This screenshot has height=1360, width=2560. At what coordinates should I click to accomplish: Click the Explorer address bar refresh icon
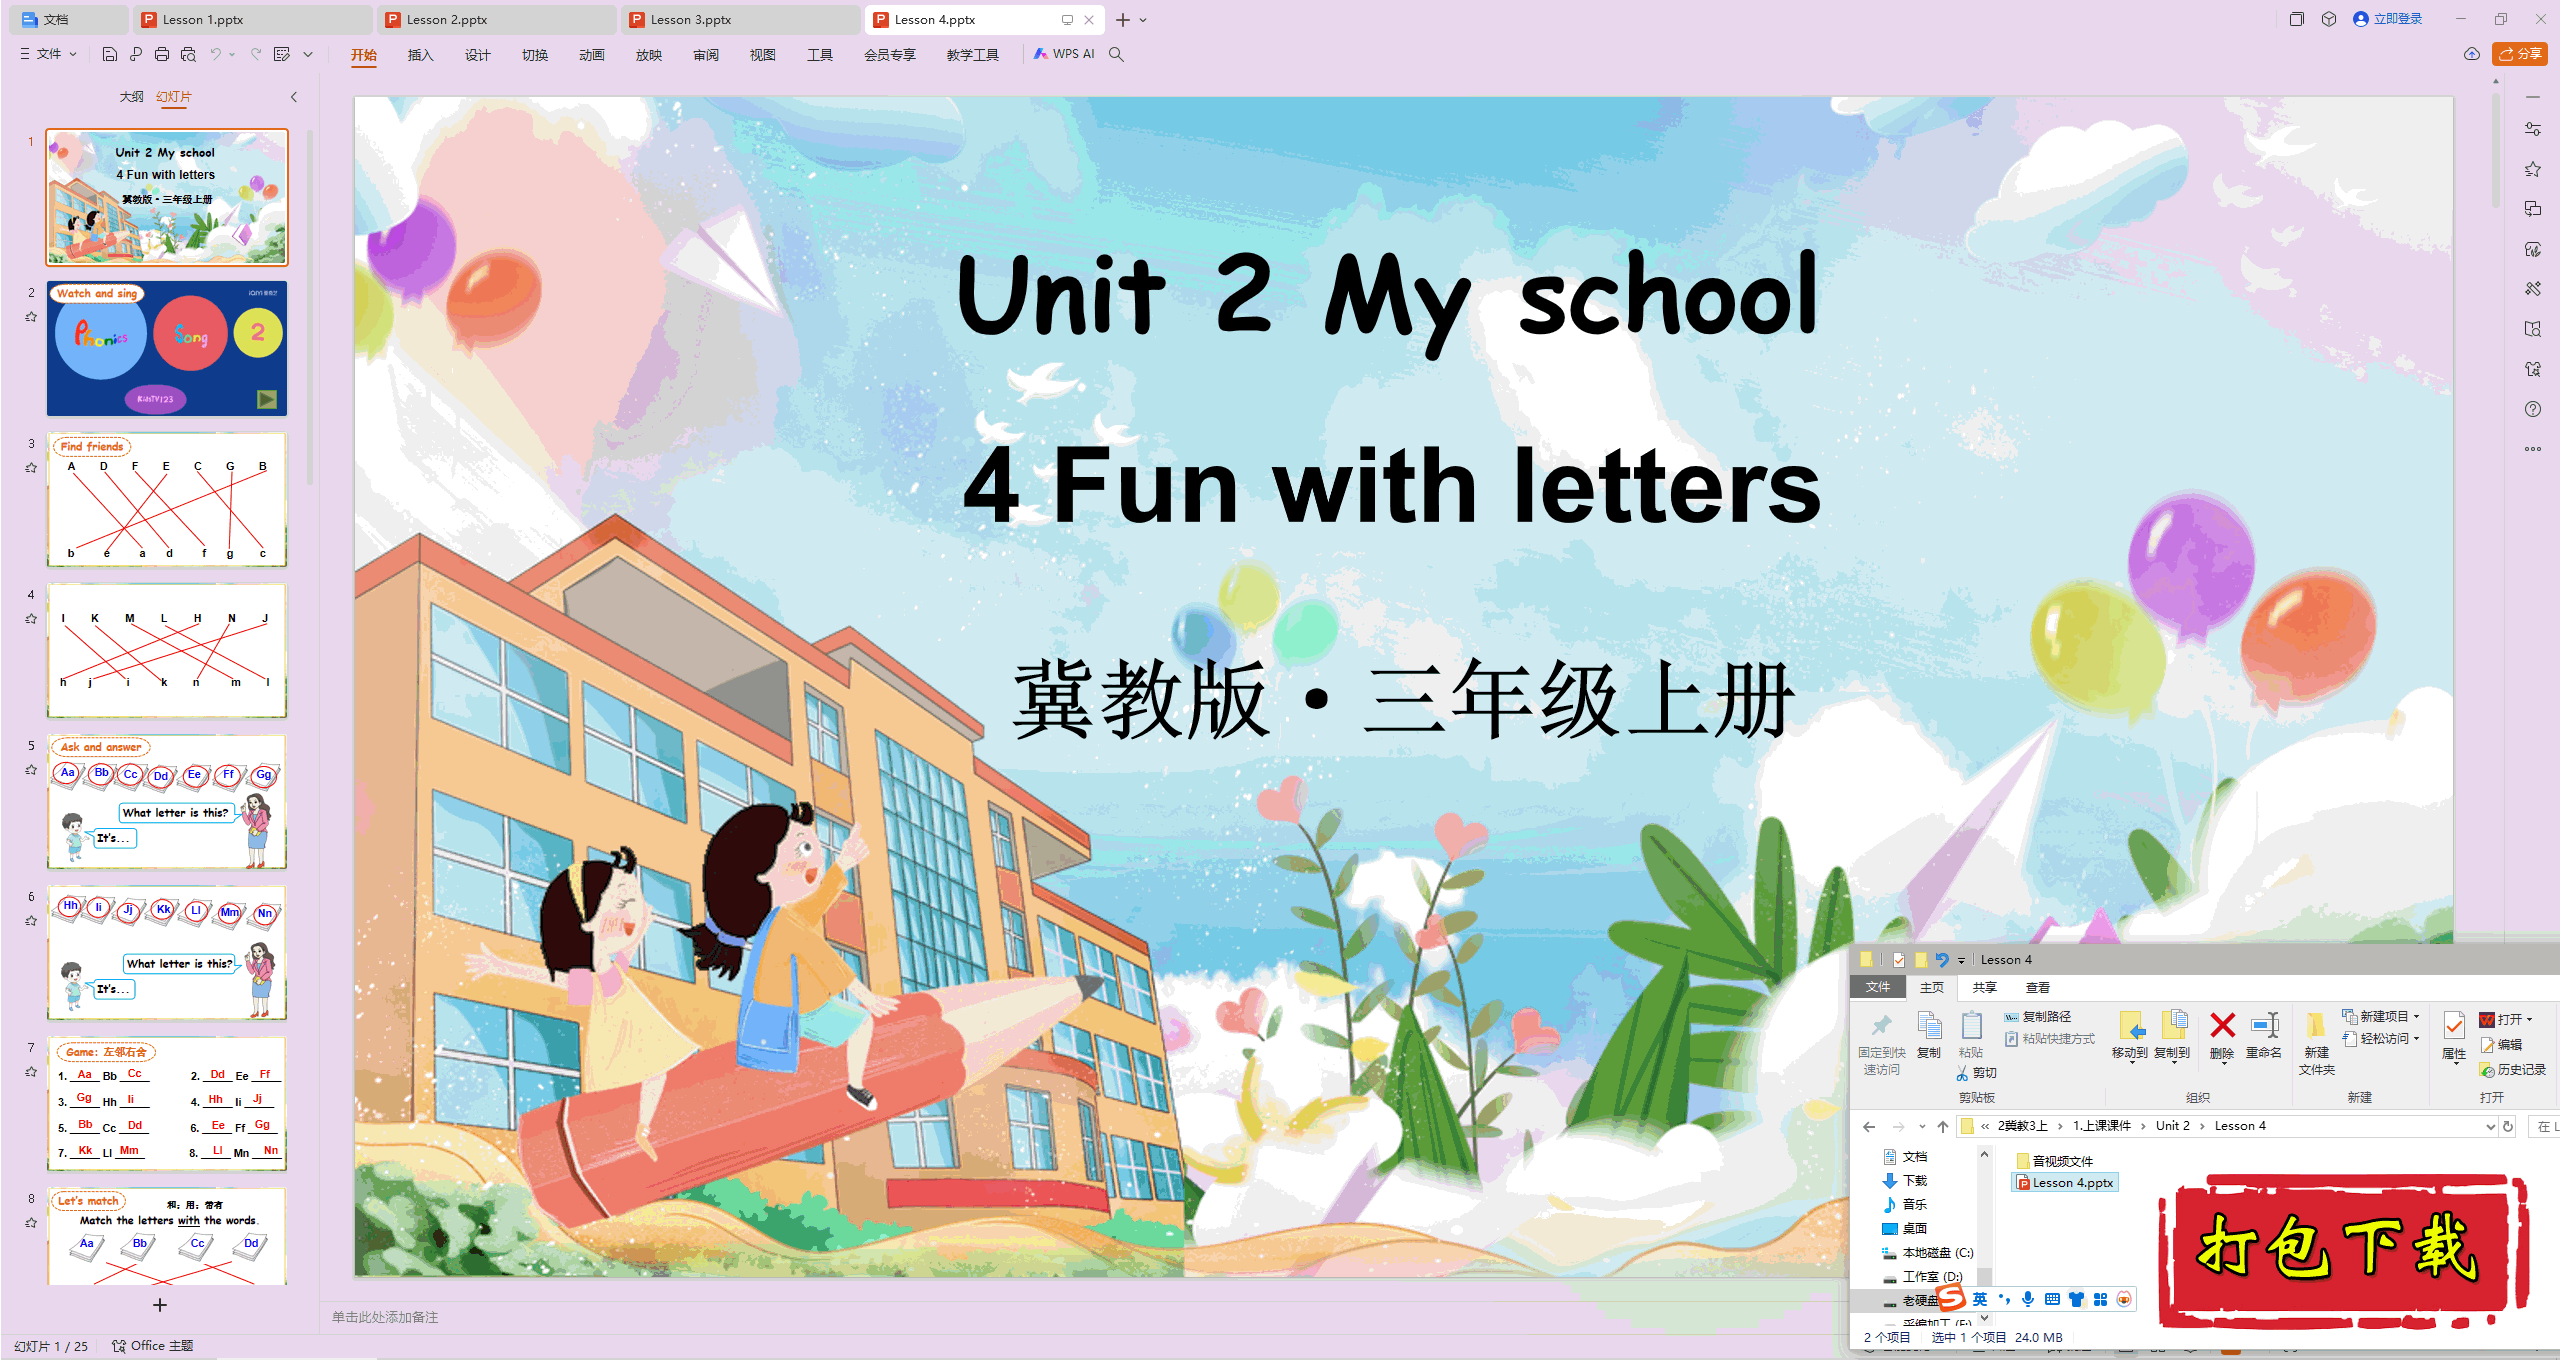tap(2508, 1126)
